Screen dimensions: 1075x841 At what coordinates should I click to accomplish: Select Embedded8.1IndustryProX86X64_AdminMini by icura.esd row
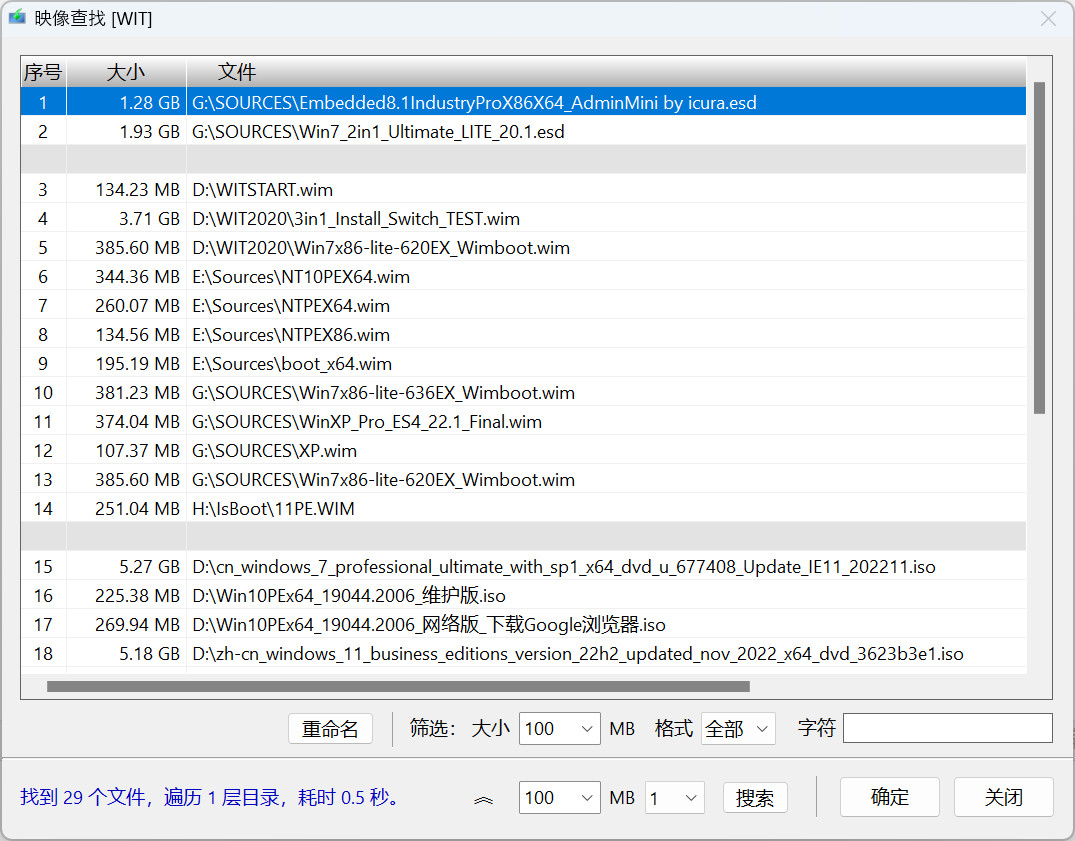[x=523, y=103]
